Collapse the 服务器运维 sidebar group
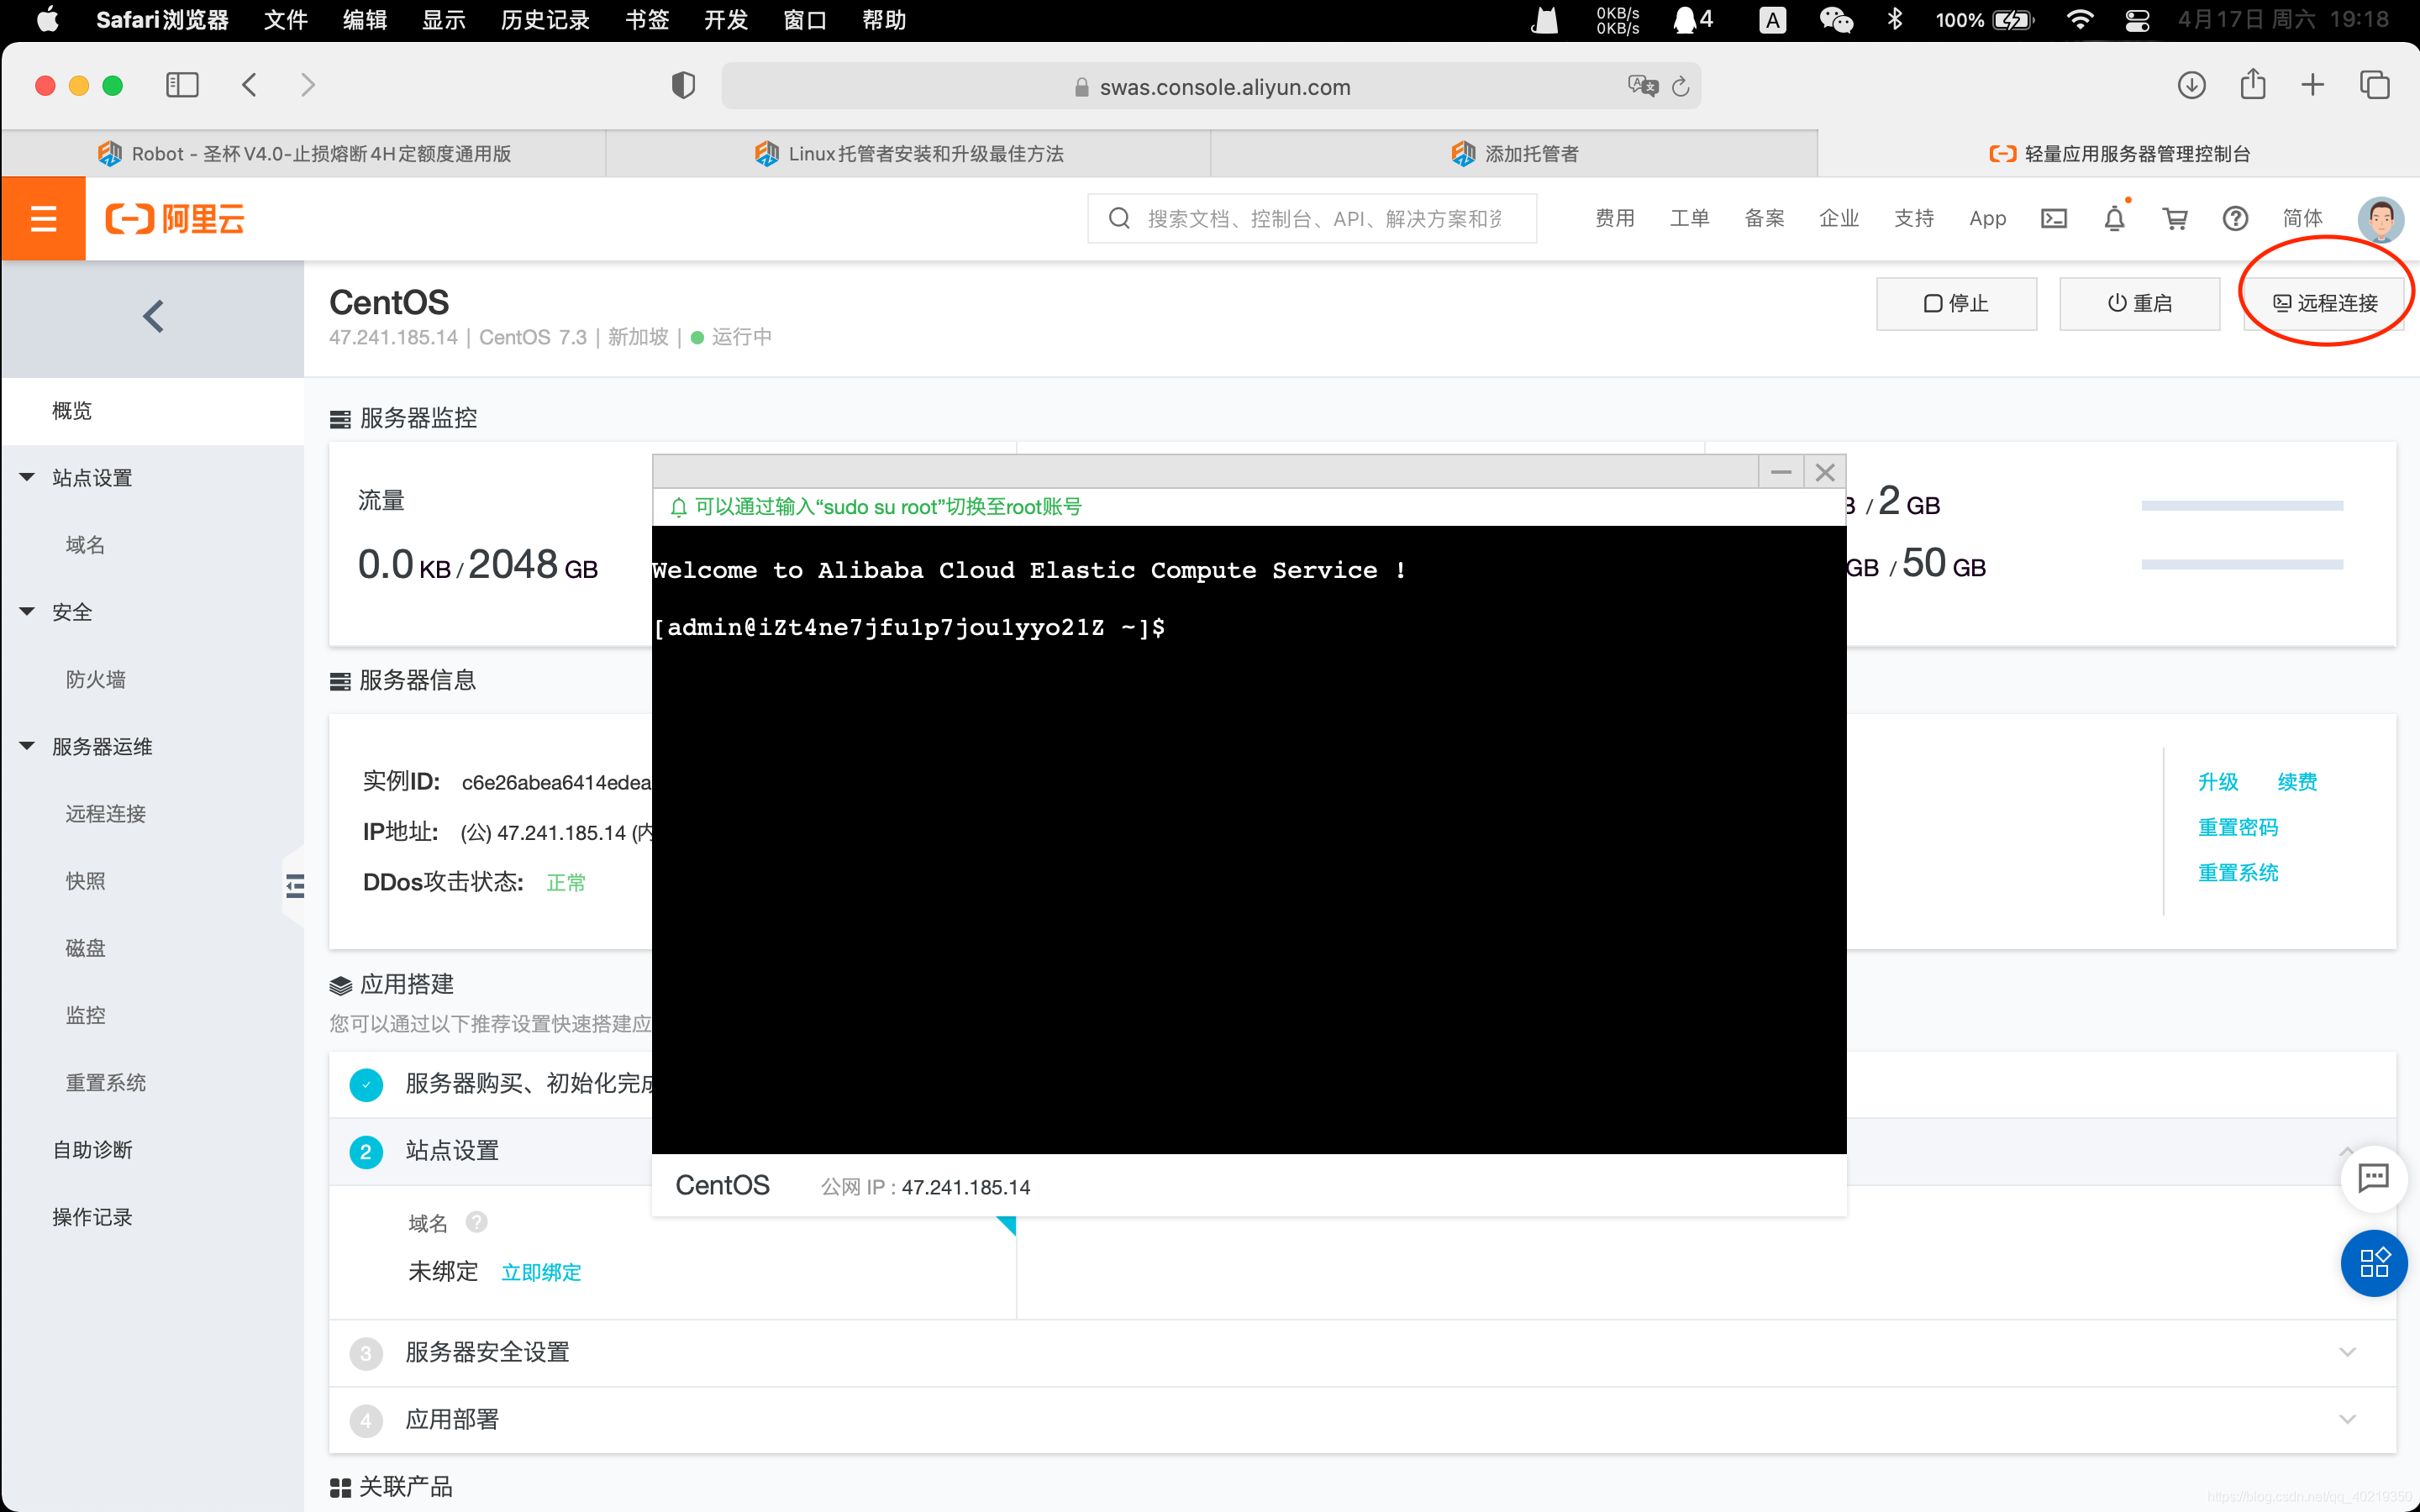Screen dimensions: 2420x1512 pyautogui.click(x=27, y=746)
